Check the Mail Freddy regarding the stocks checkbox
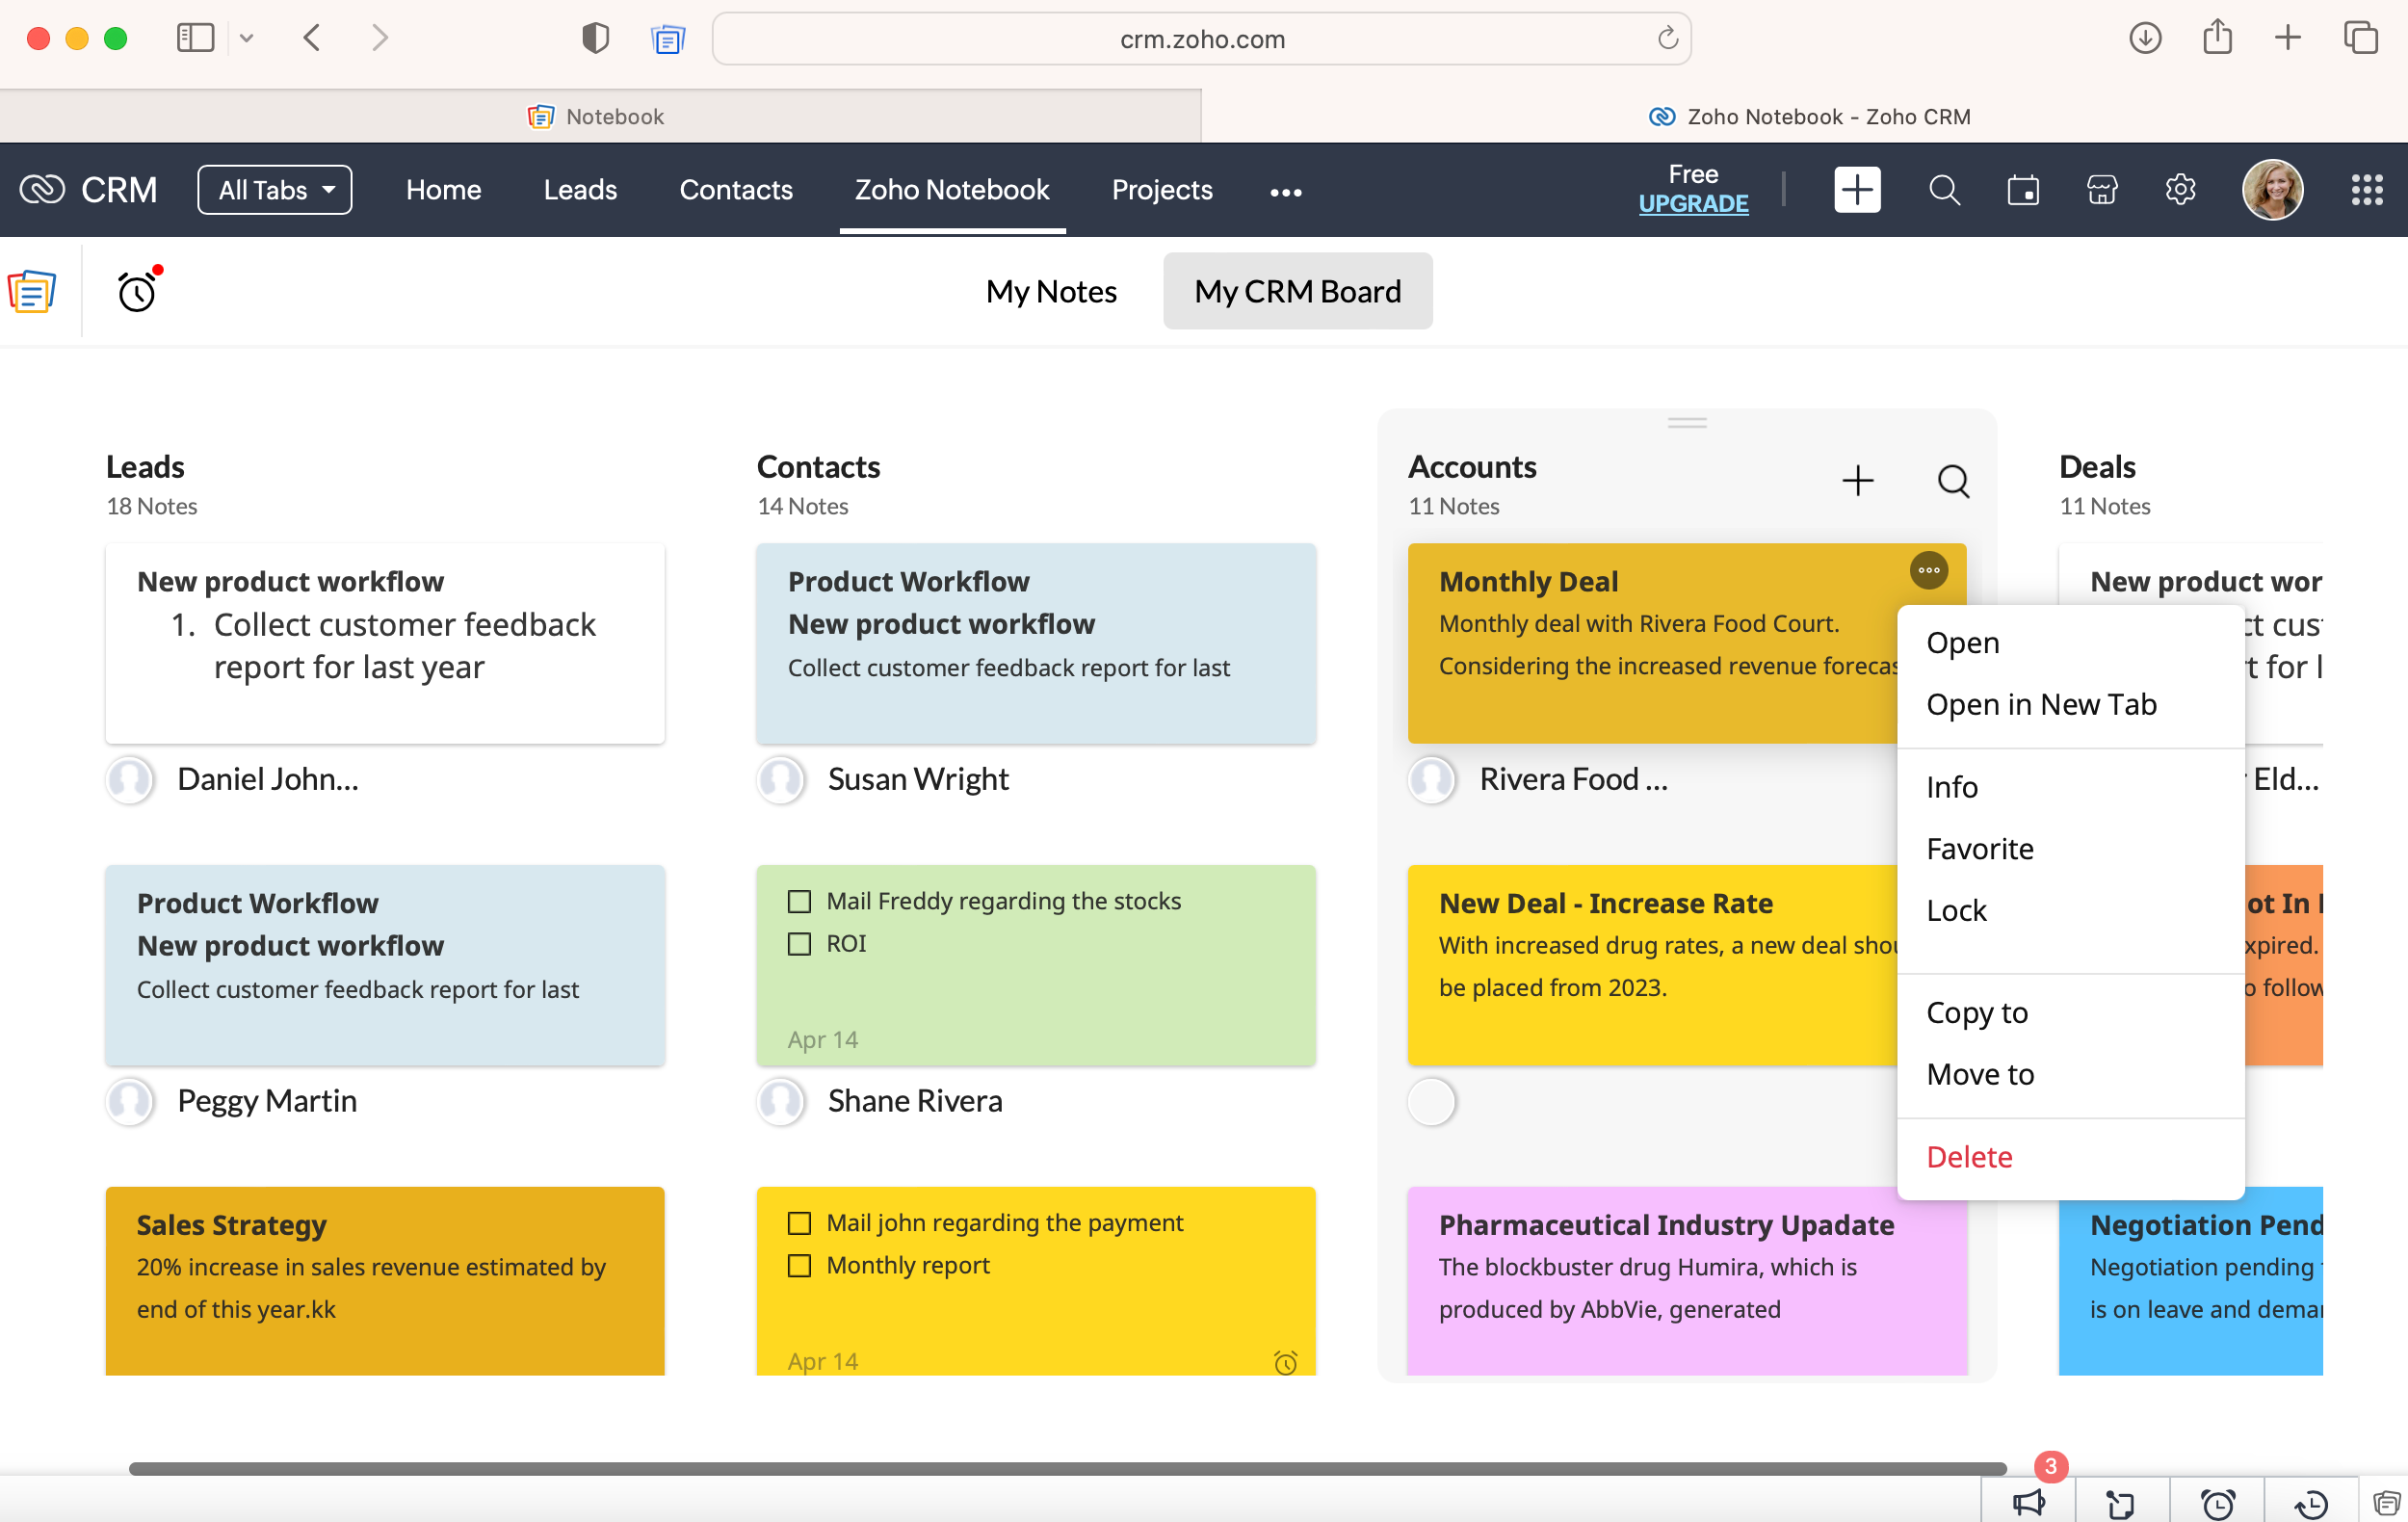This screenshot has width=2408, height=1522. point(799,901)
